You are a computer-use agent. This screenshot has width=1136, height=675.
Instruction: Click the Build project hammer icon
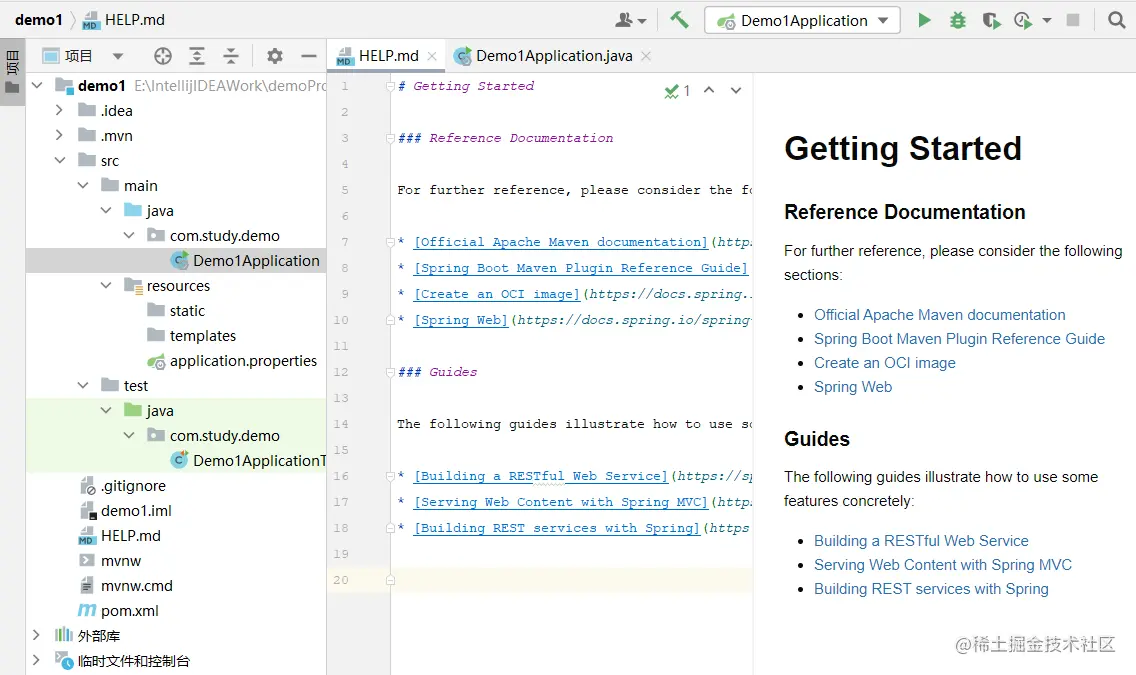(x=679, y=20)
